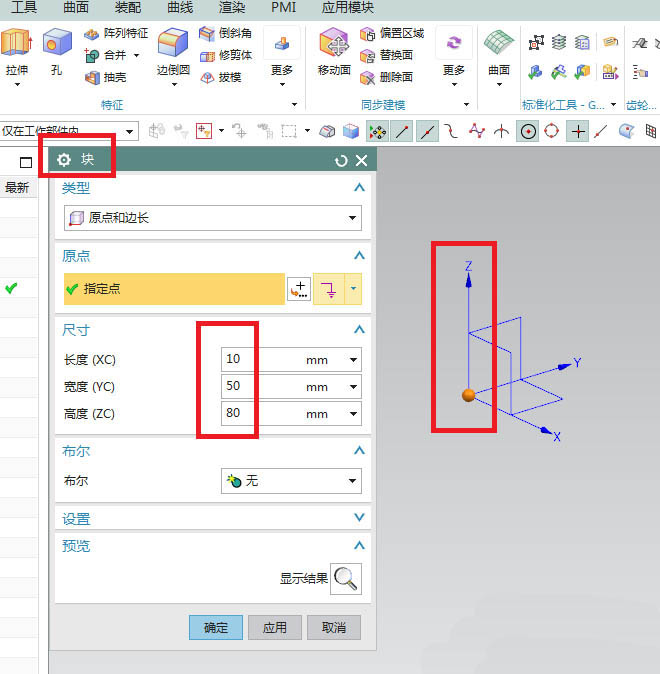Open the 渲染 ribbon tab
This screenshot has height=674, width=660.
tap(232, 8)
